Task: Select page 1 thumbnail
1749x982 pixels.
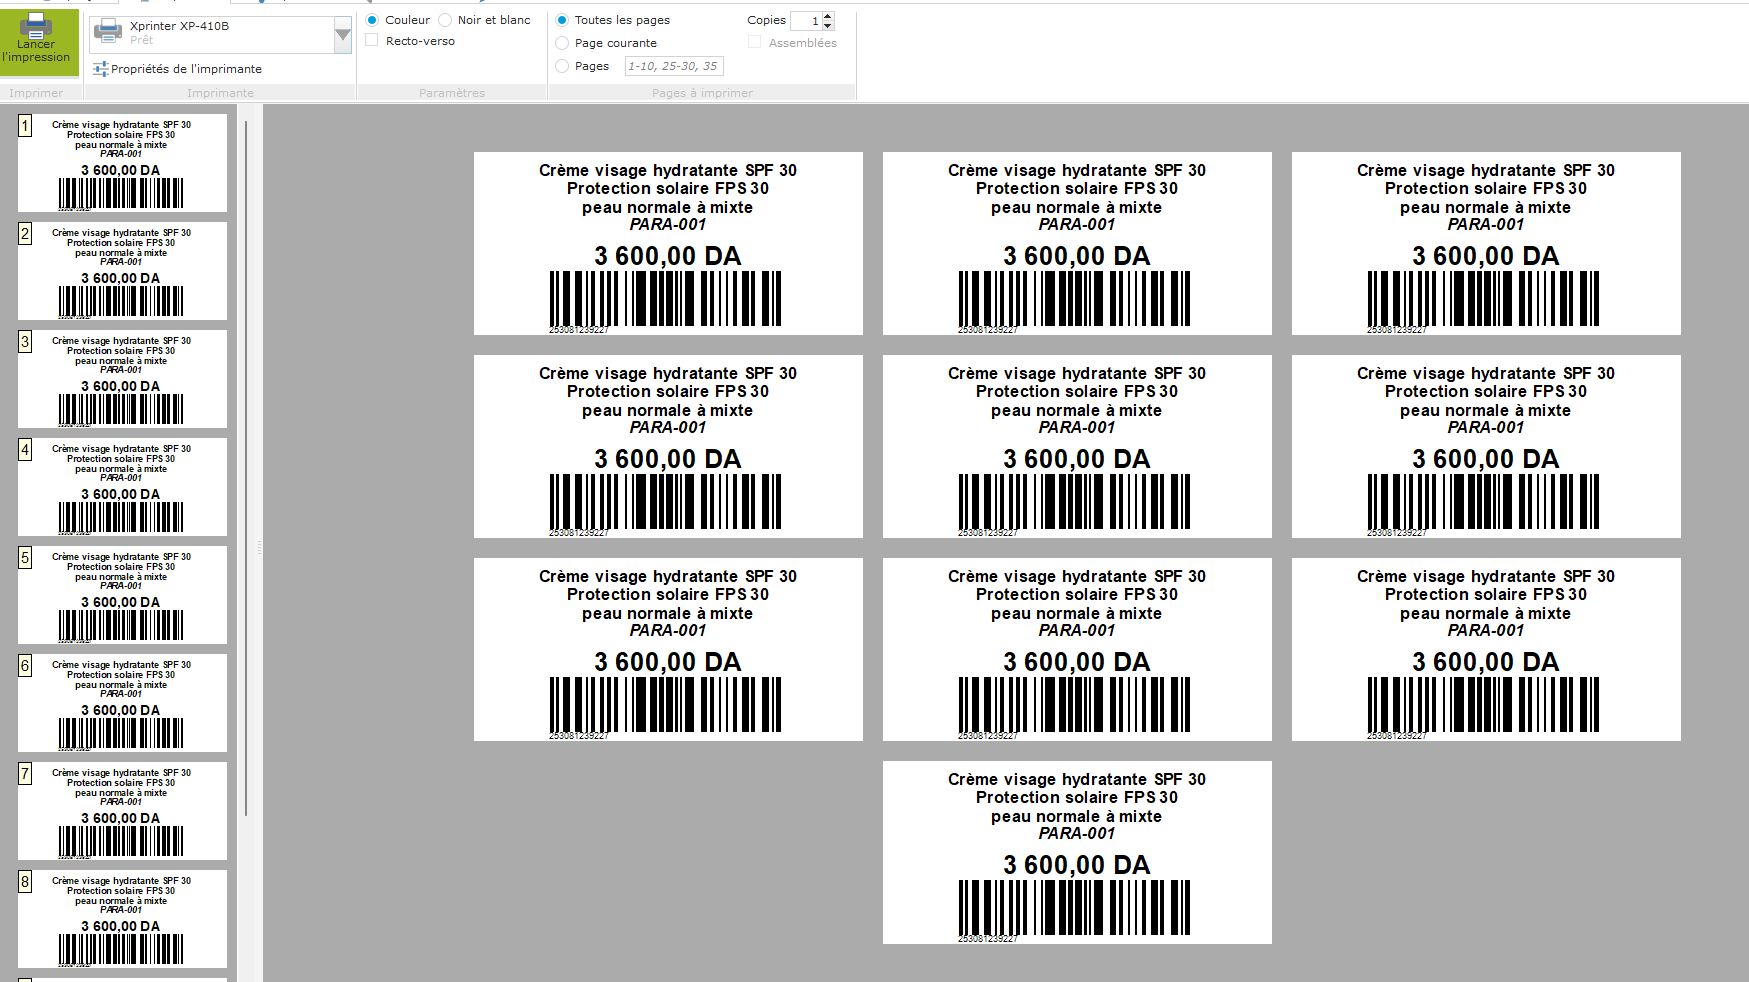Action: click(122, 163)
